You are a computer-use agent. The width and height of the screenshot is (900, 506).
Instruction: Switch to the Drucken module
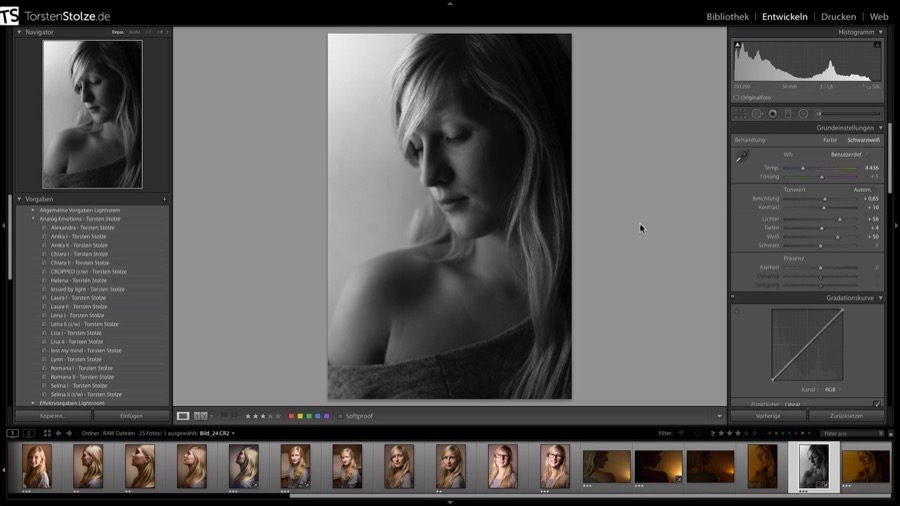pos(838,17)
